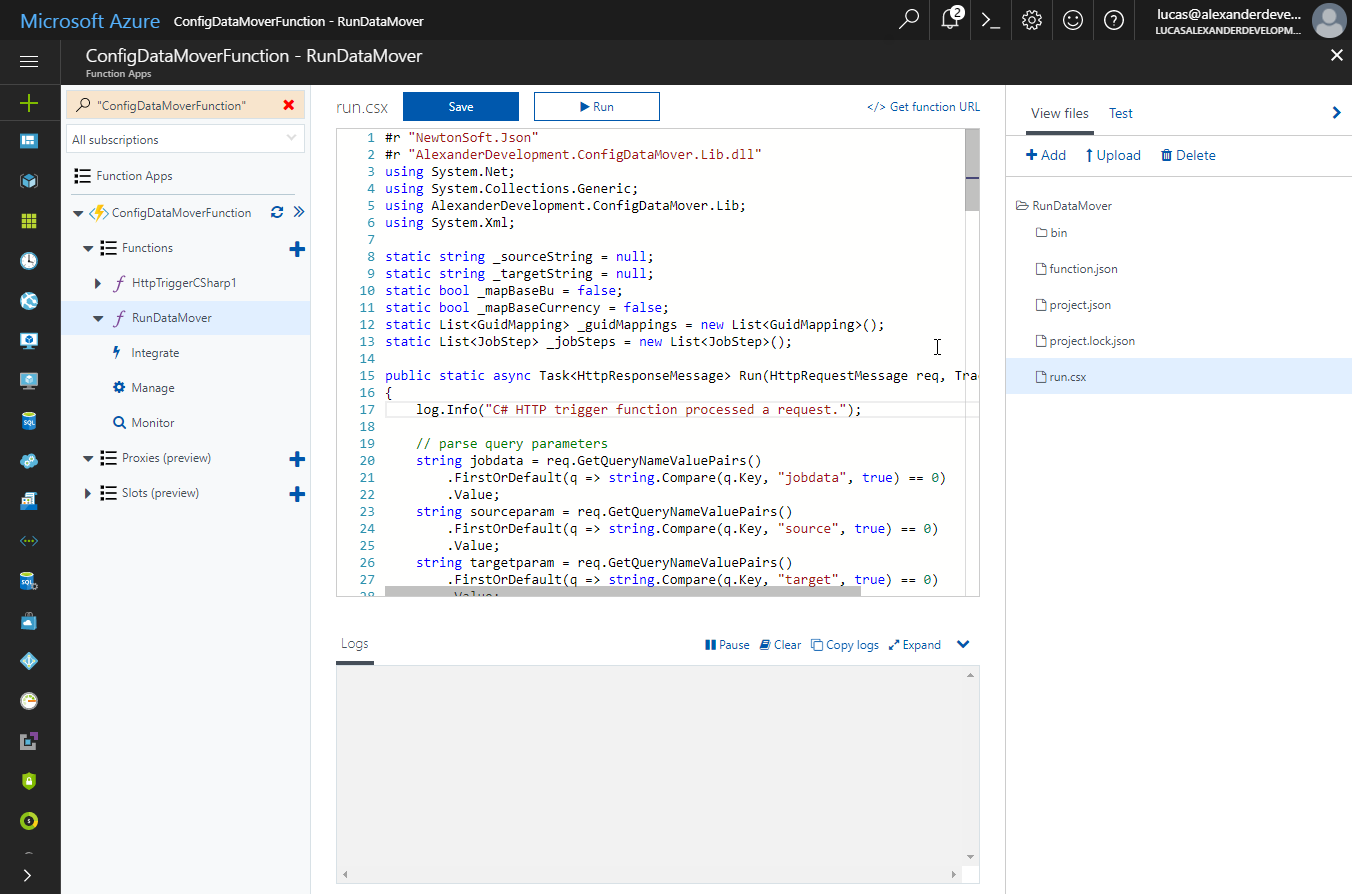Open the portal hamburger menu
Viewport: 1352px width, 894px height.
tap(29, 62)
